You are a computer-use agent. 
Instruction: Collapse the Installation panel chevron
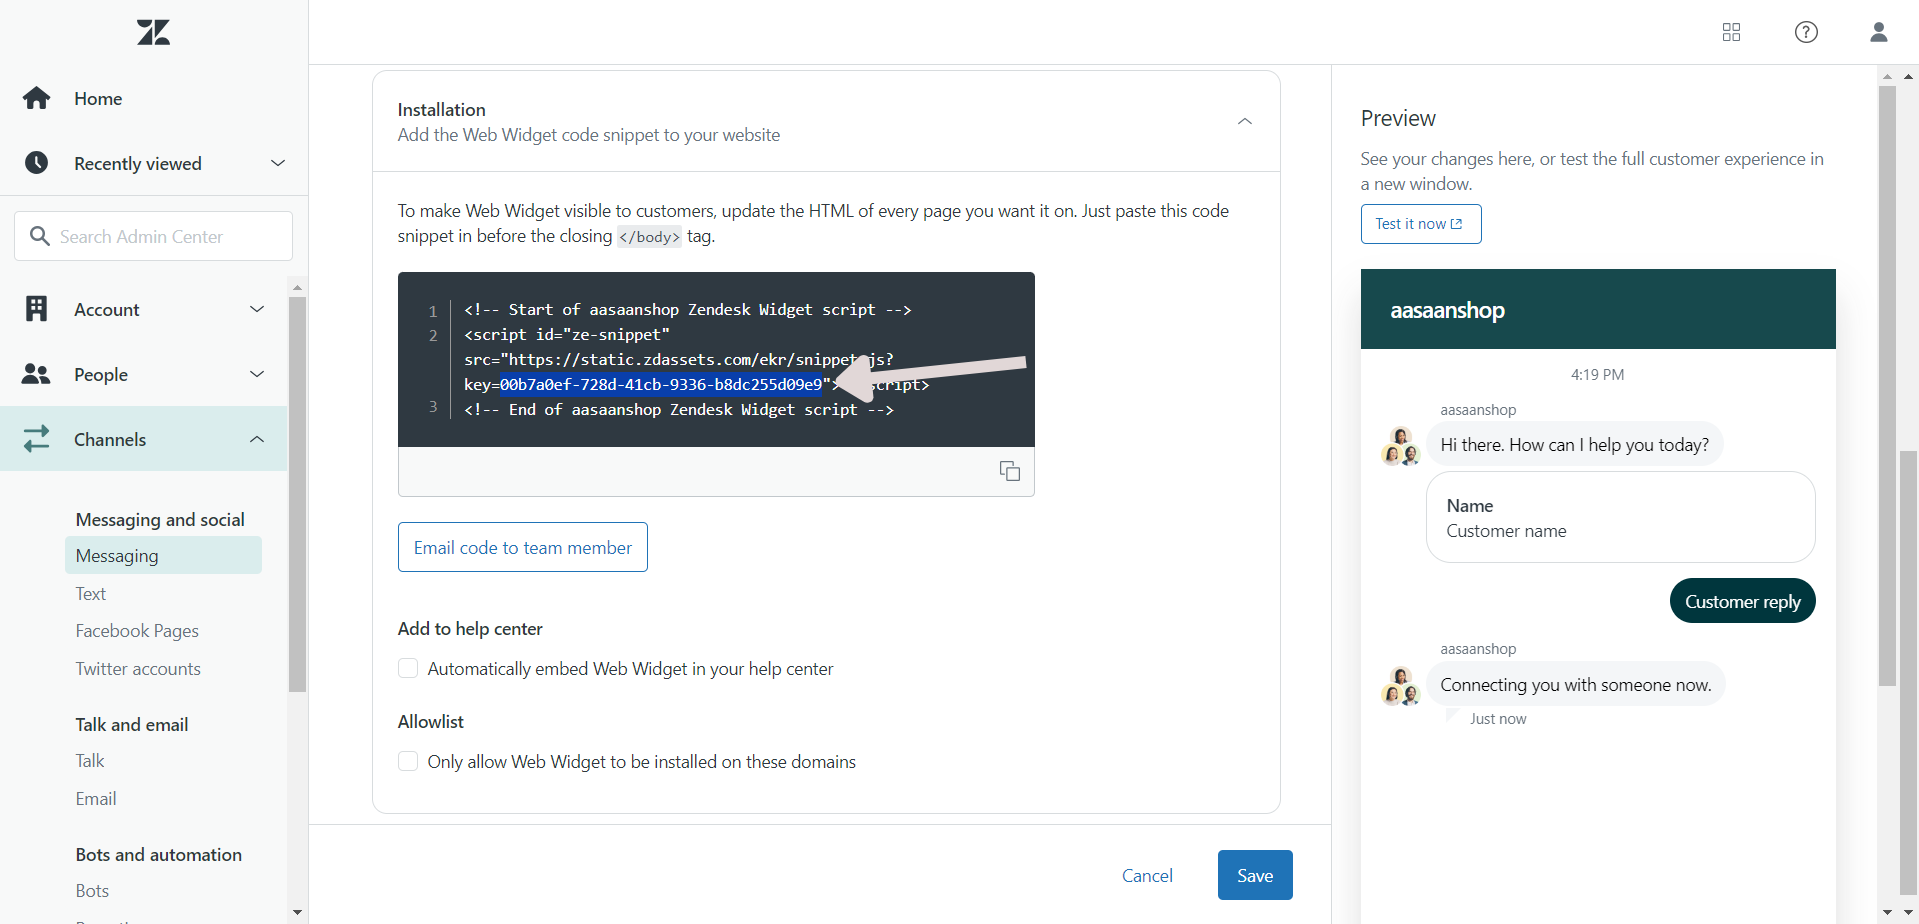click(x=1245, y=121)
